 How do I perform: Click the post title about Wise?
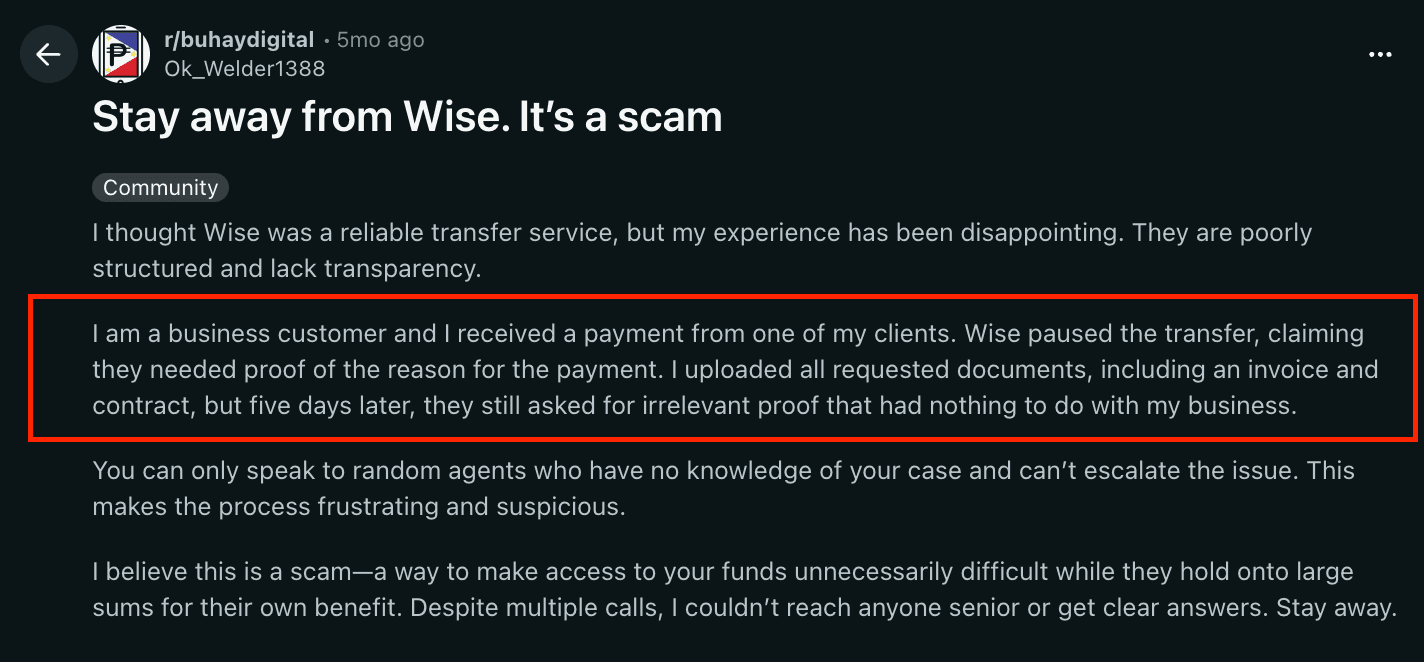[x=407, y=117]
